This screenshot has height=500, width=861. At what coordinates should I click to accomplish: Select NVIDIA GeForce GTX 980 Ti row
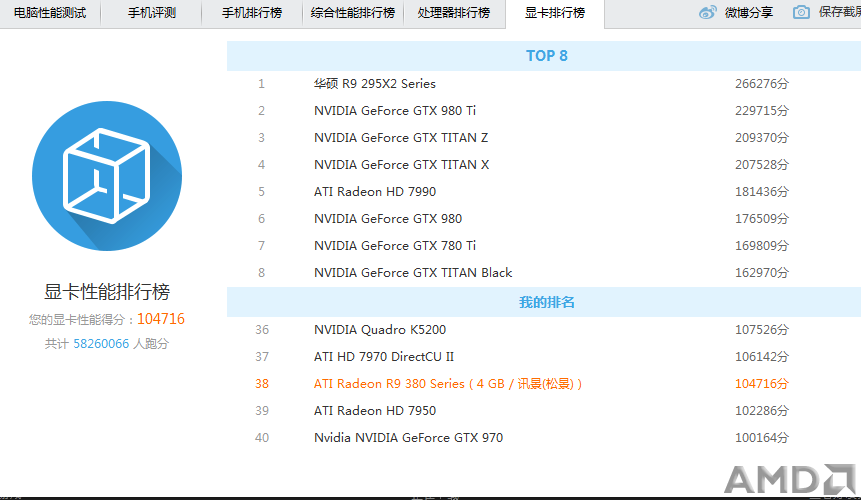(x=544, y=111)
